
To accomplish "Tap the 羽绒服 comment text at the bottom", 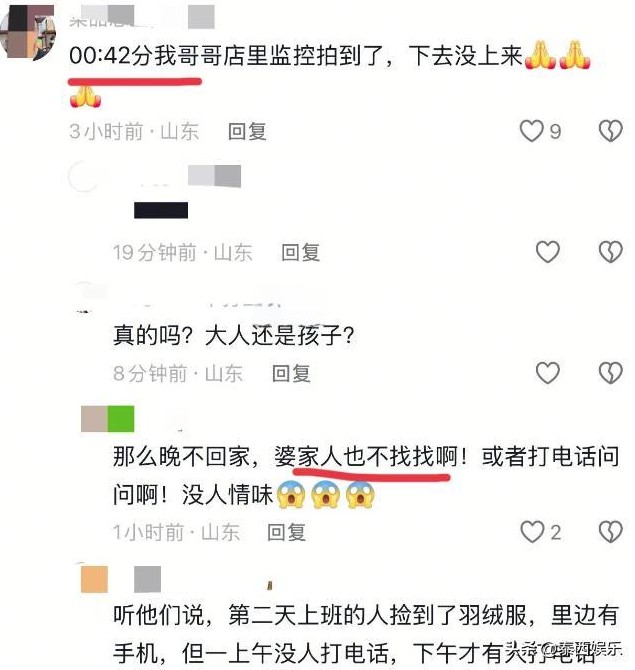I will [x=366, y=634].
